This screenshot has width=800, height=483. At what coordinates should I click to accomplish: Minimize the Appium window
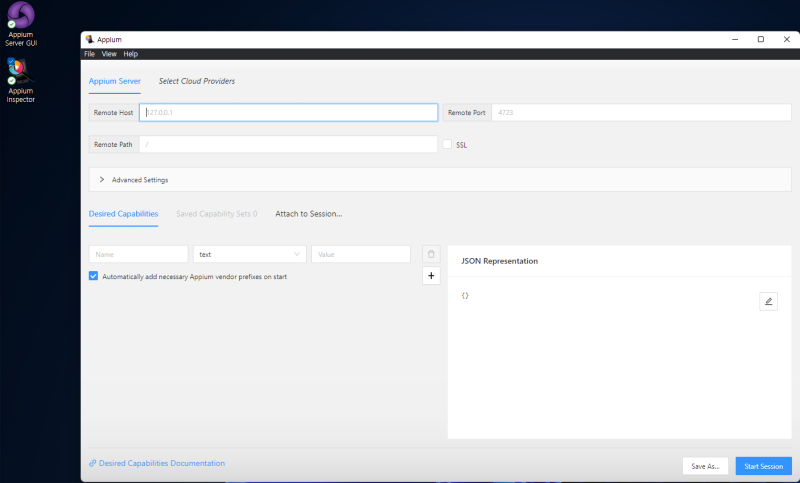coord(735,39)
